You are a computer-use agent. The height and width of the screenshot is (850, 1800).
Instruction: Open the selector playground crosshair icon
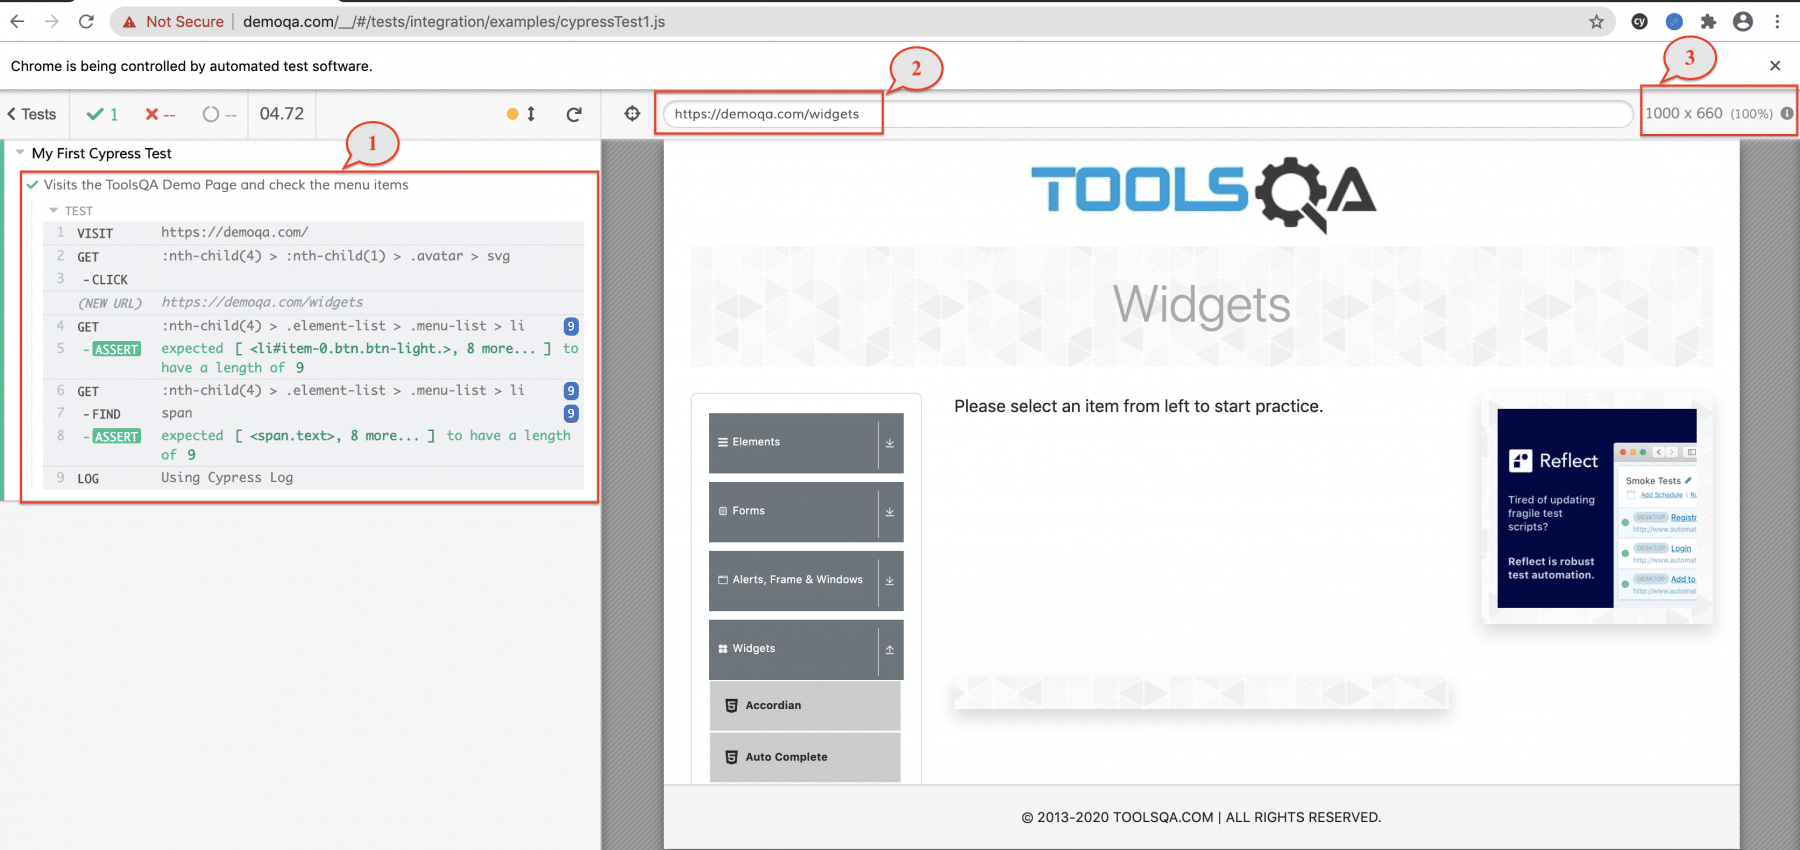point(632,114)
